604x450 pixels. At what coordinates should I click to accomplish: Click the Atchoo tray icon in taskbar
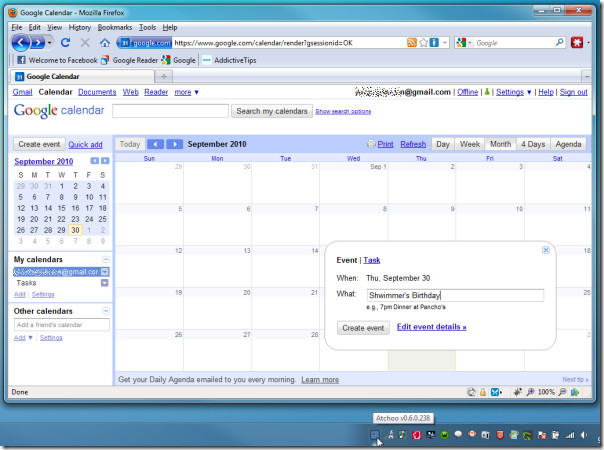tap(374, 435)
